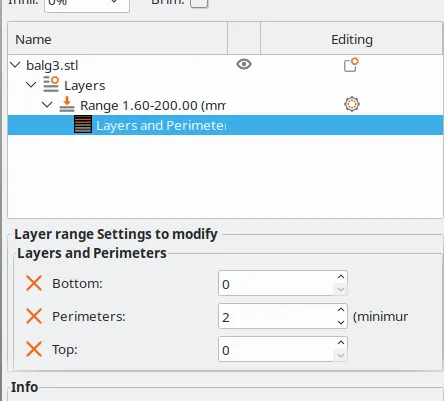Remove the Bottom setting with its X icon

pos(34,283)
